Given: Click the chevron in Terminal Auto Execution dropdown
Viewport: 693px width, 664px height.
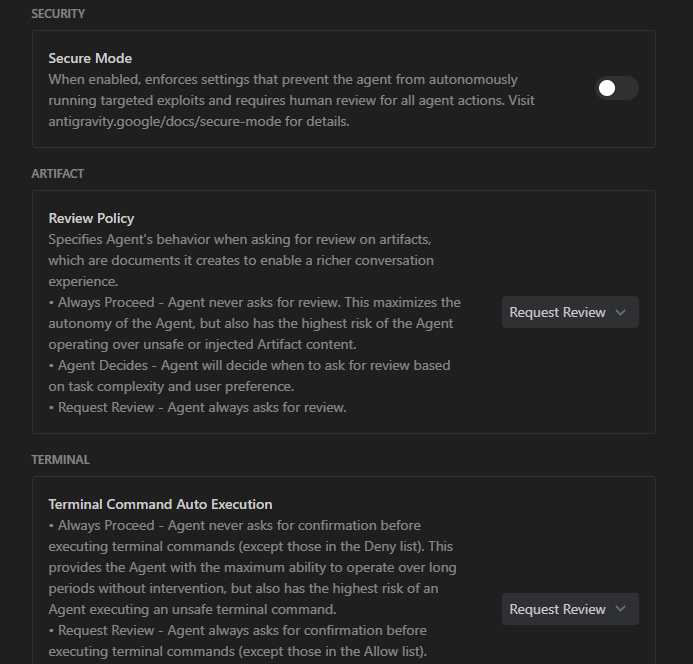Looking at the screenshot, I should (x=621, y=609).
